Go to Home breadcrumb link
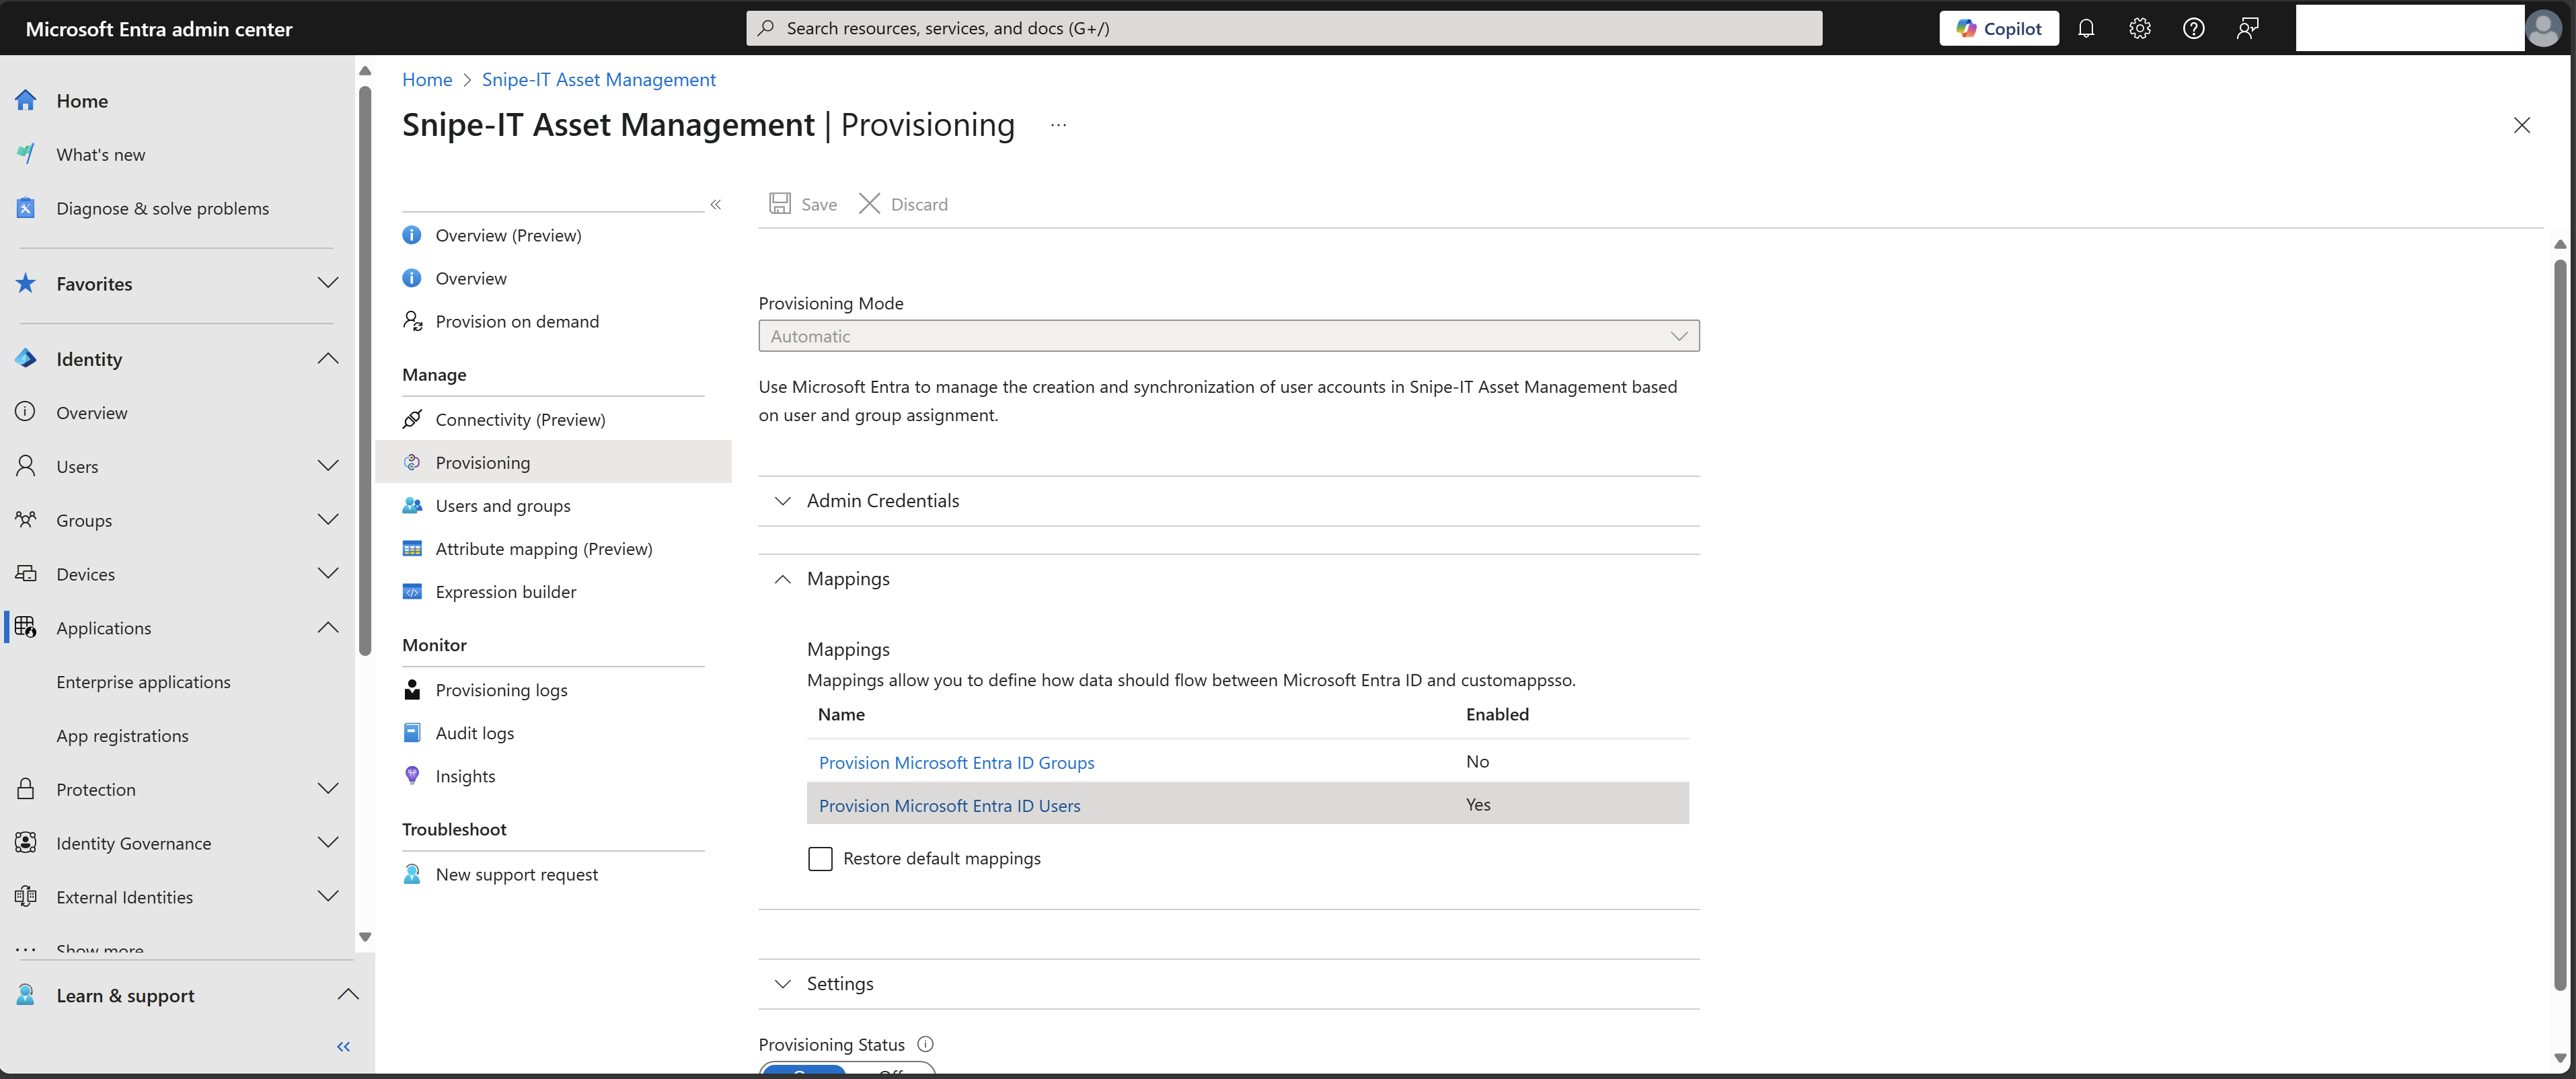2576x1079 pixels. tap(427, 79)
